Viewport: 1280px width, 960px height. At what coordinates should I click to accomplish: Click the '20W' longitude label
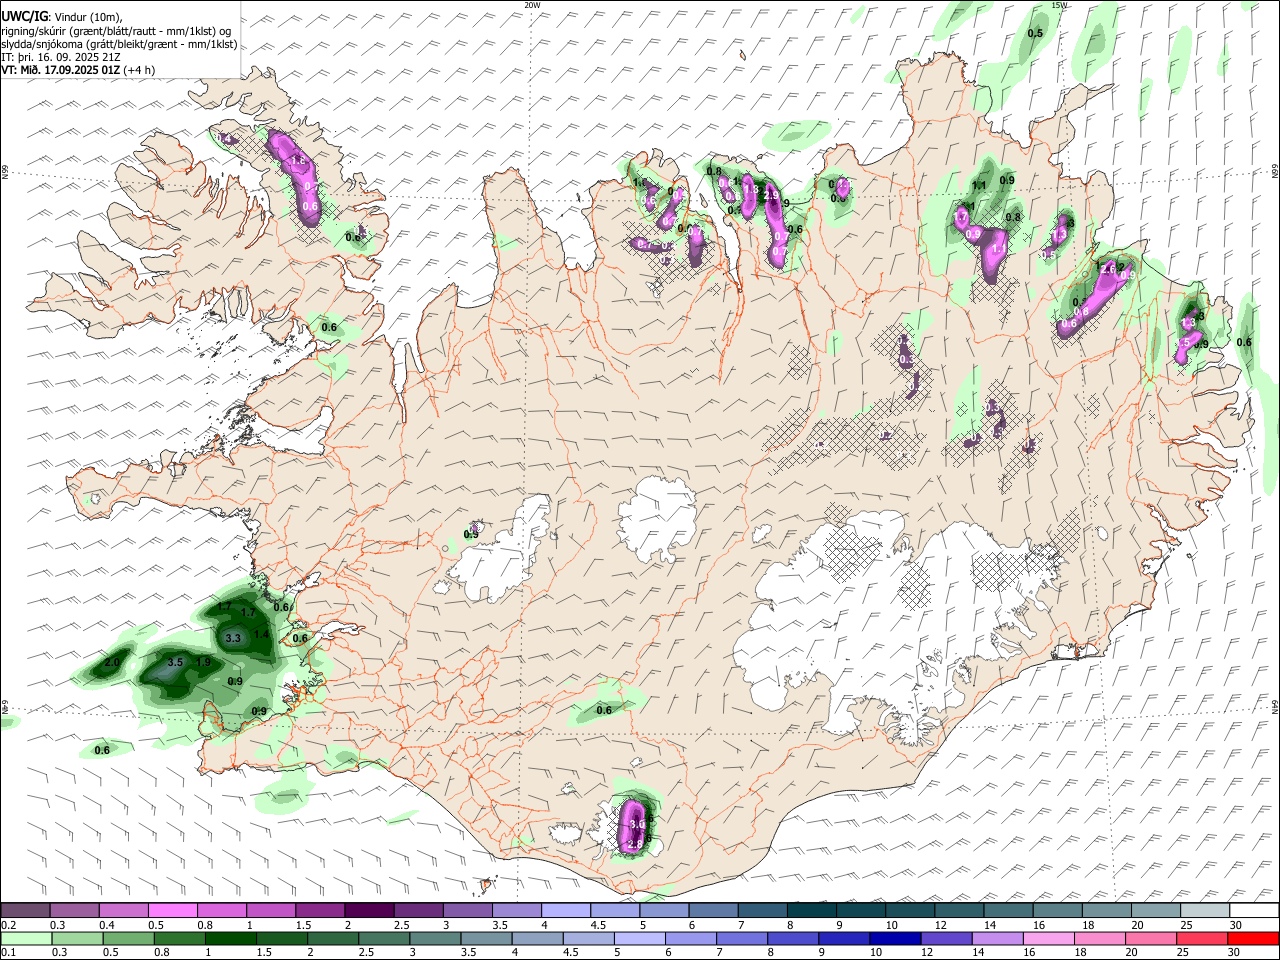coord(532,5)
